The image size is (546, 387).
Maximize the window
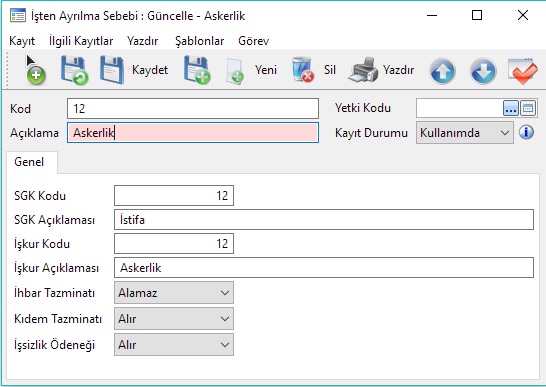click(477, 15)
